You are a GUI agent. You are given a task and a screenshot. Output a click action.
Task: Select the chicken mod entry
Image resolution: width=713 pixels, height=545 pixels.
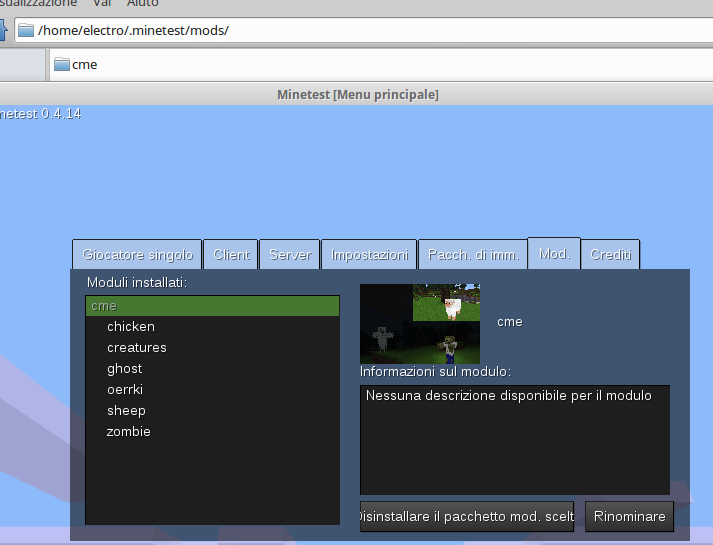point(131,327)
